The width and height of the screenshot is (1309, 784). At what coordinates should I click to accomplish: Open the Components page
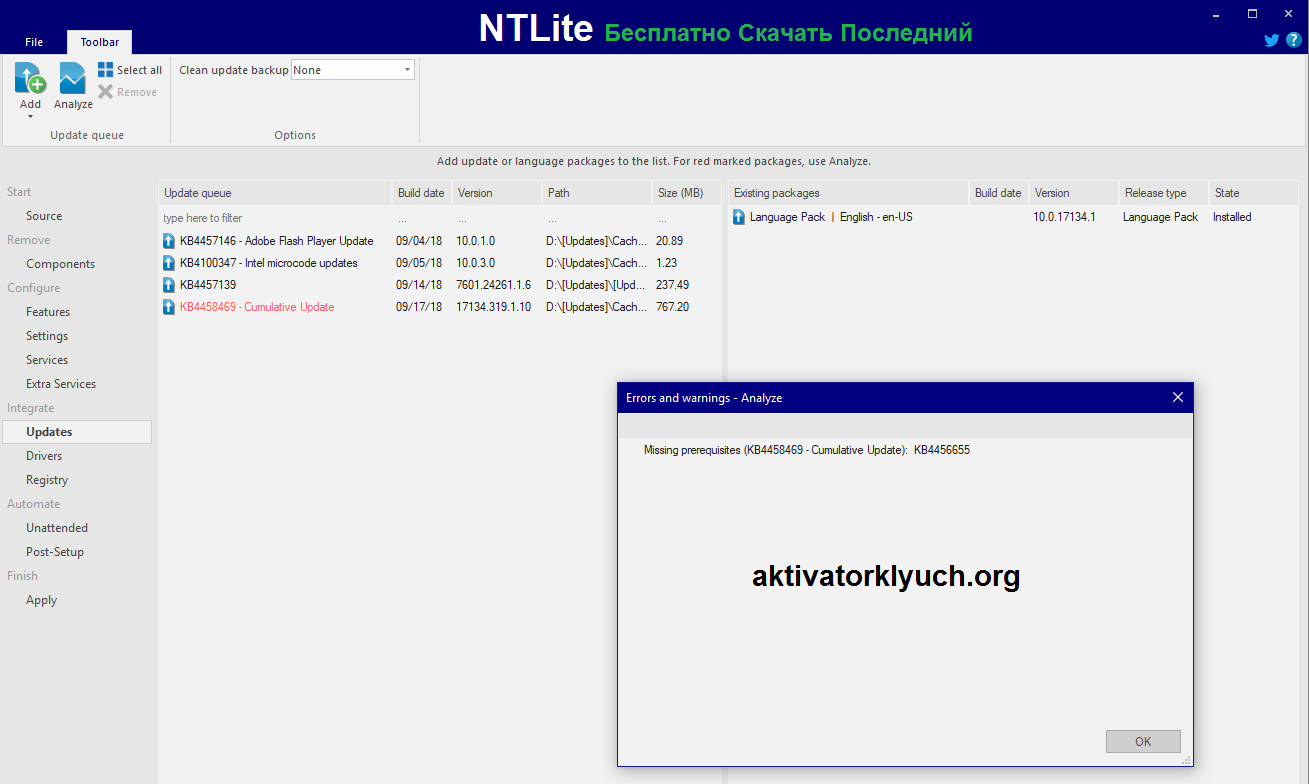(61, 264)
